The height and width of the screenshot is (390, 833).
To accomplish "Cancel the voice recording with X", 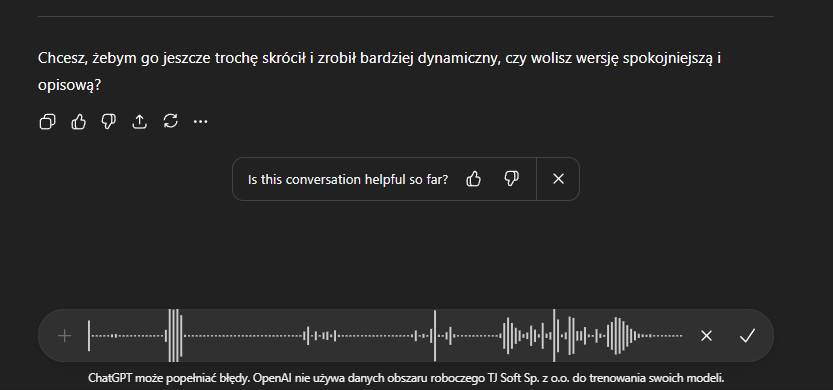I will pos(706,336).
